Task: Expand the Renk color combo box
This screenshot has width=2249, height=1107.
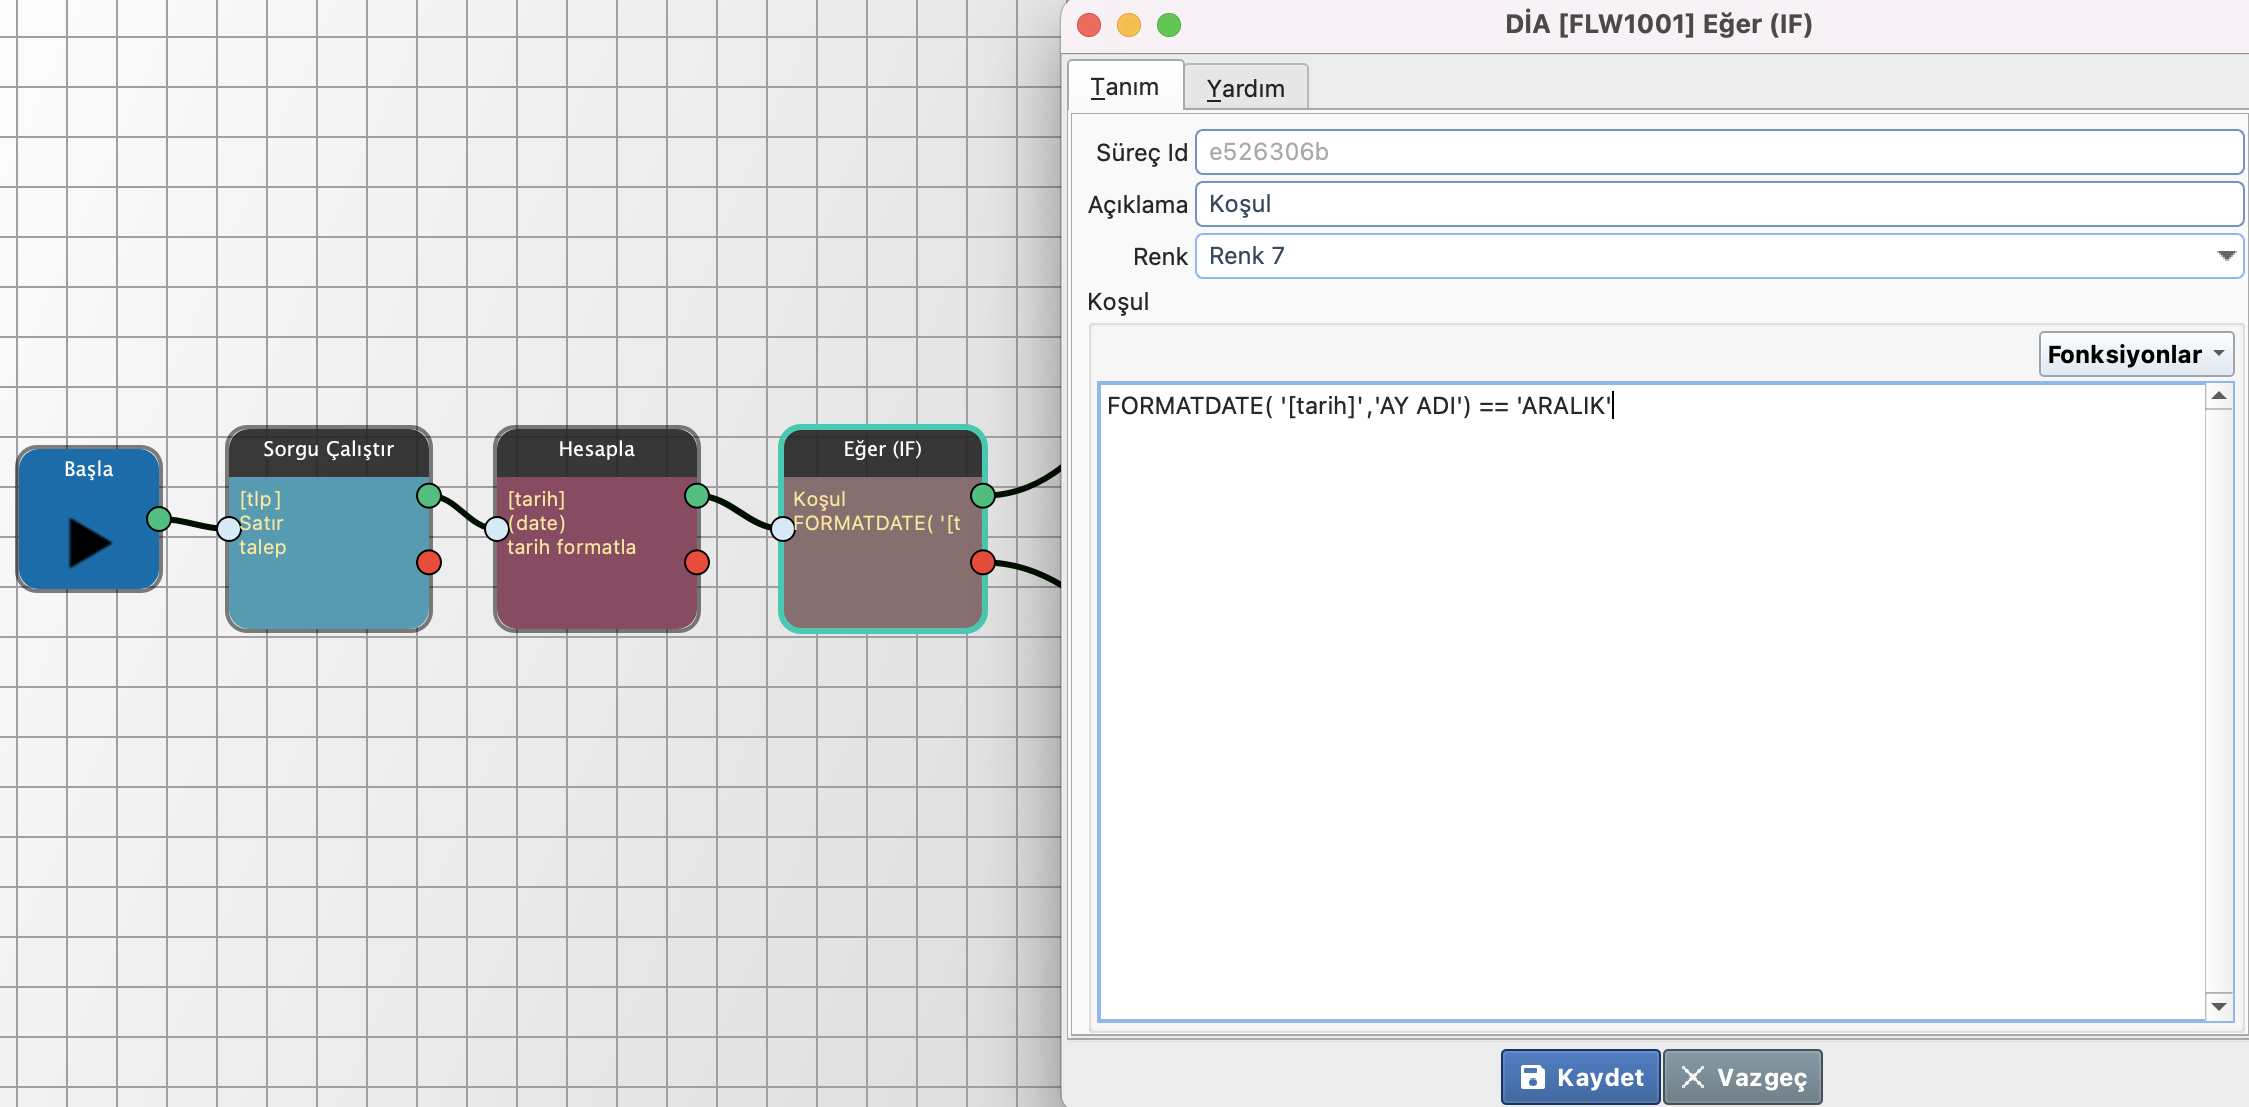Action: [2225, 256]
